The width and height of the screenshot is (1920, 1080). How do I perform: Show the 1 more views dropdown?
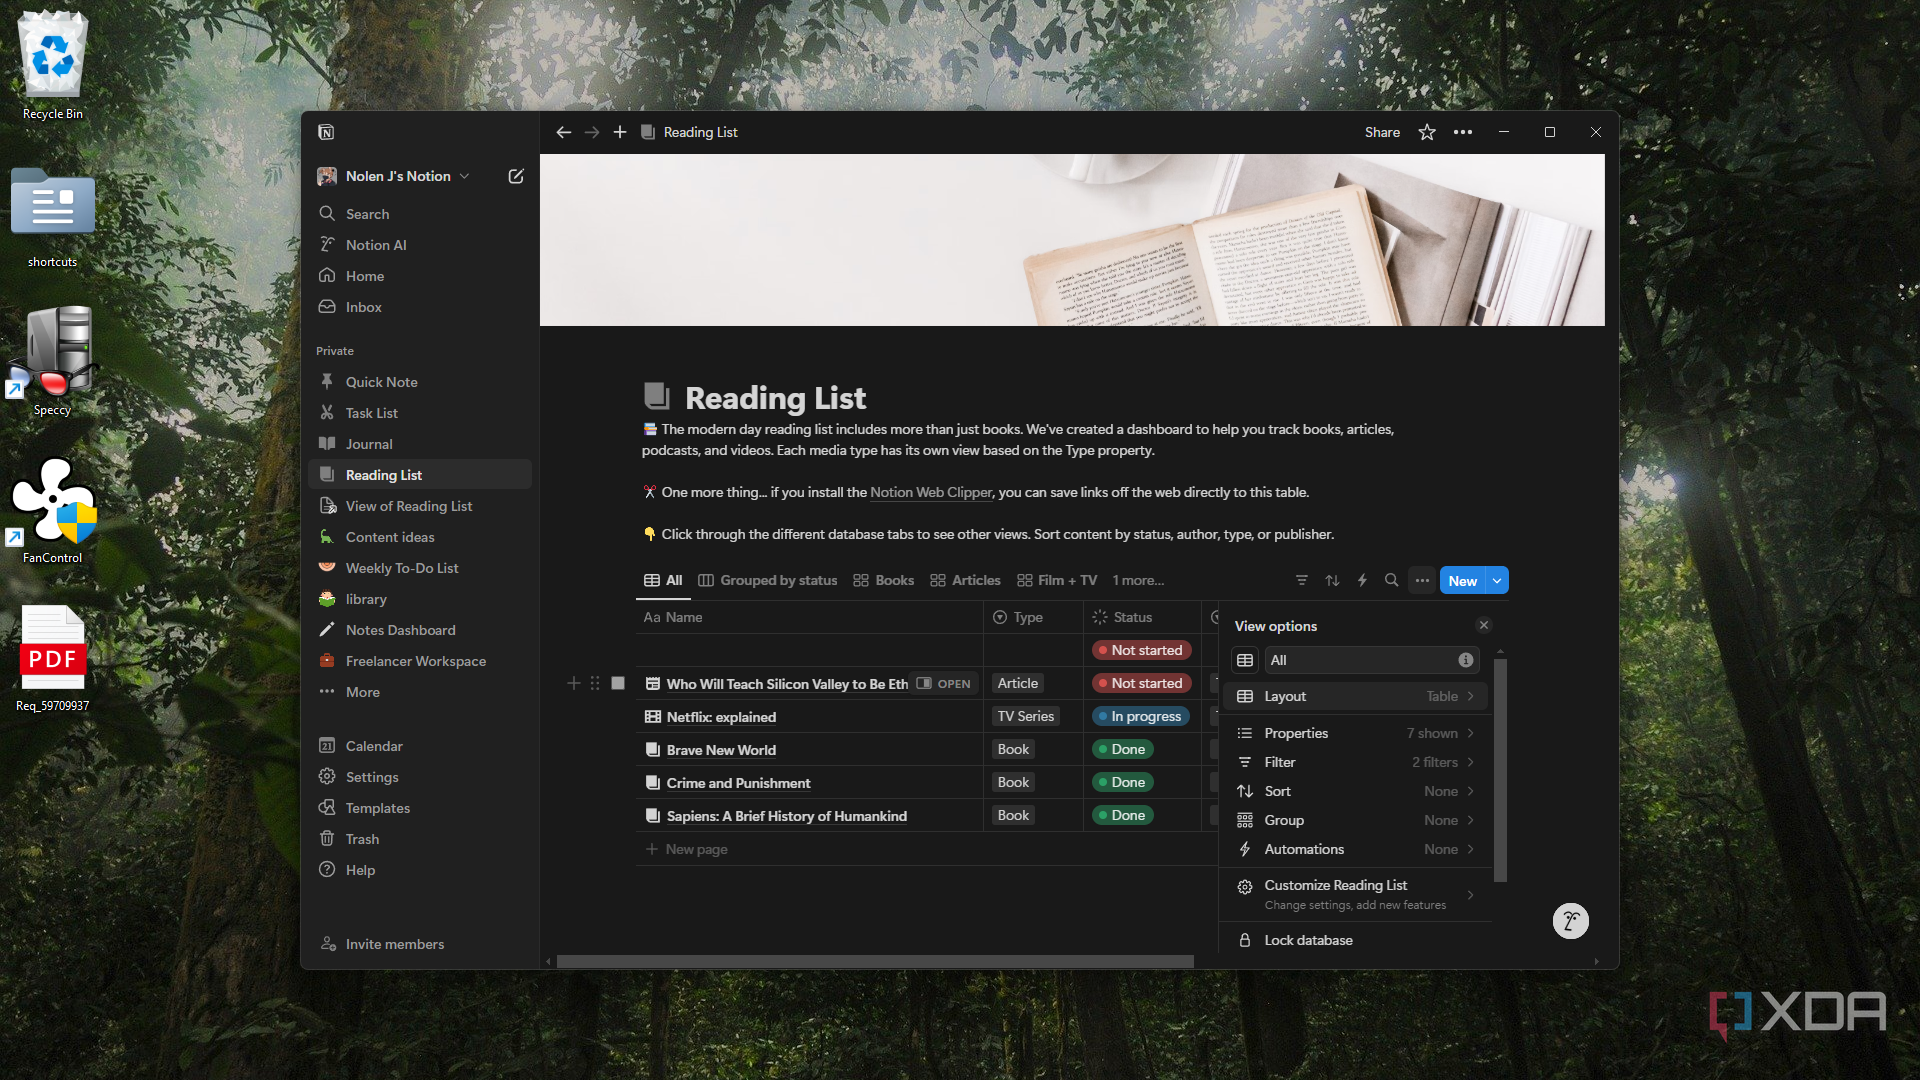[1138, 580]
